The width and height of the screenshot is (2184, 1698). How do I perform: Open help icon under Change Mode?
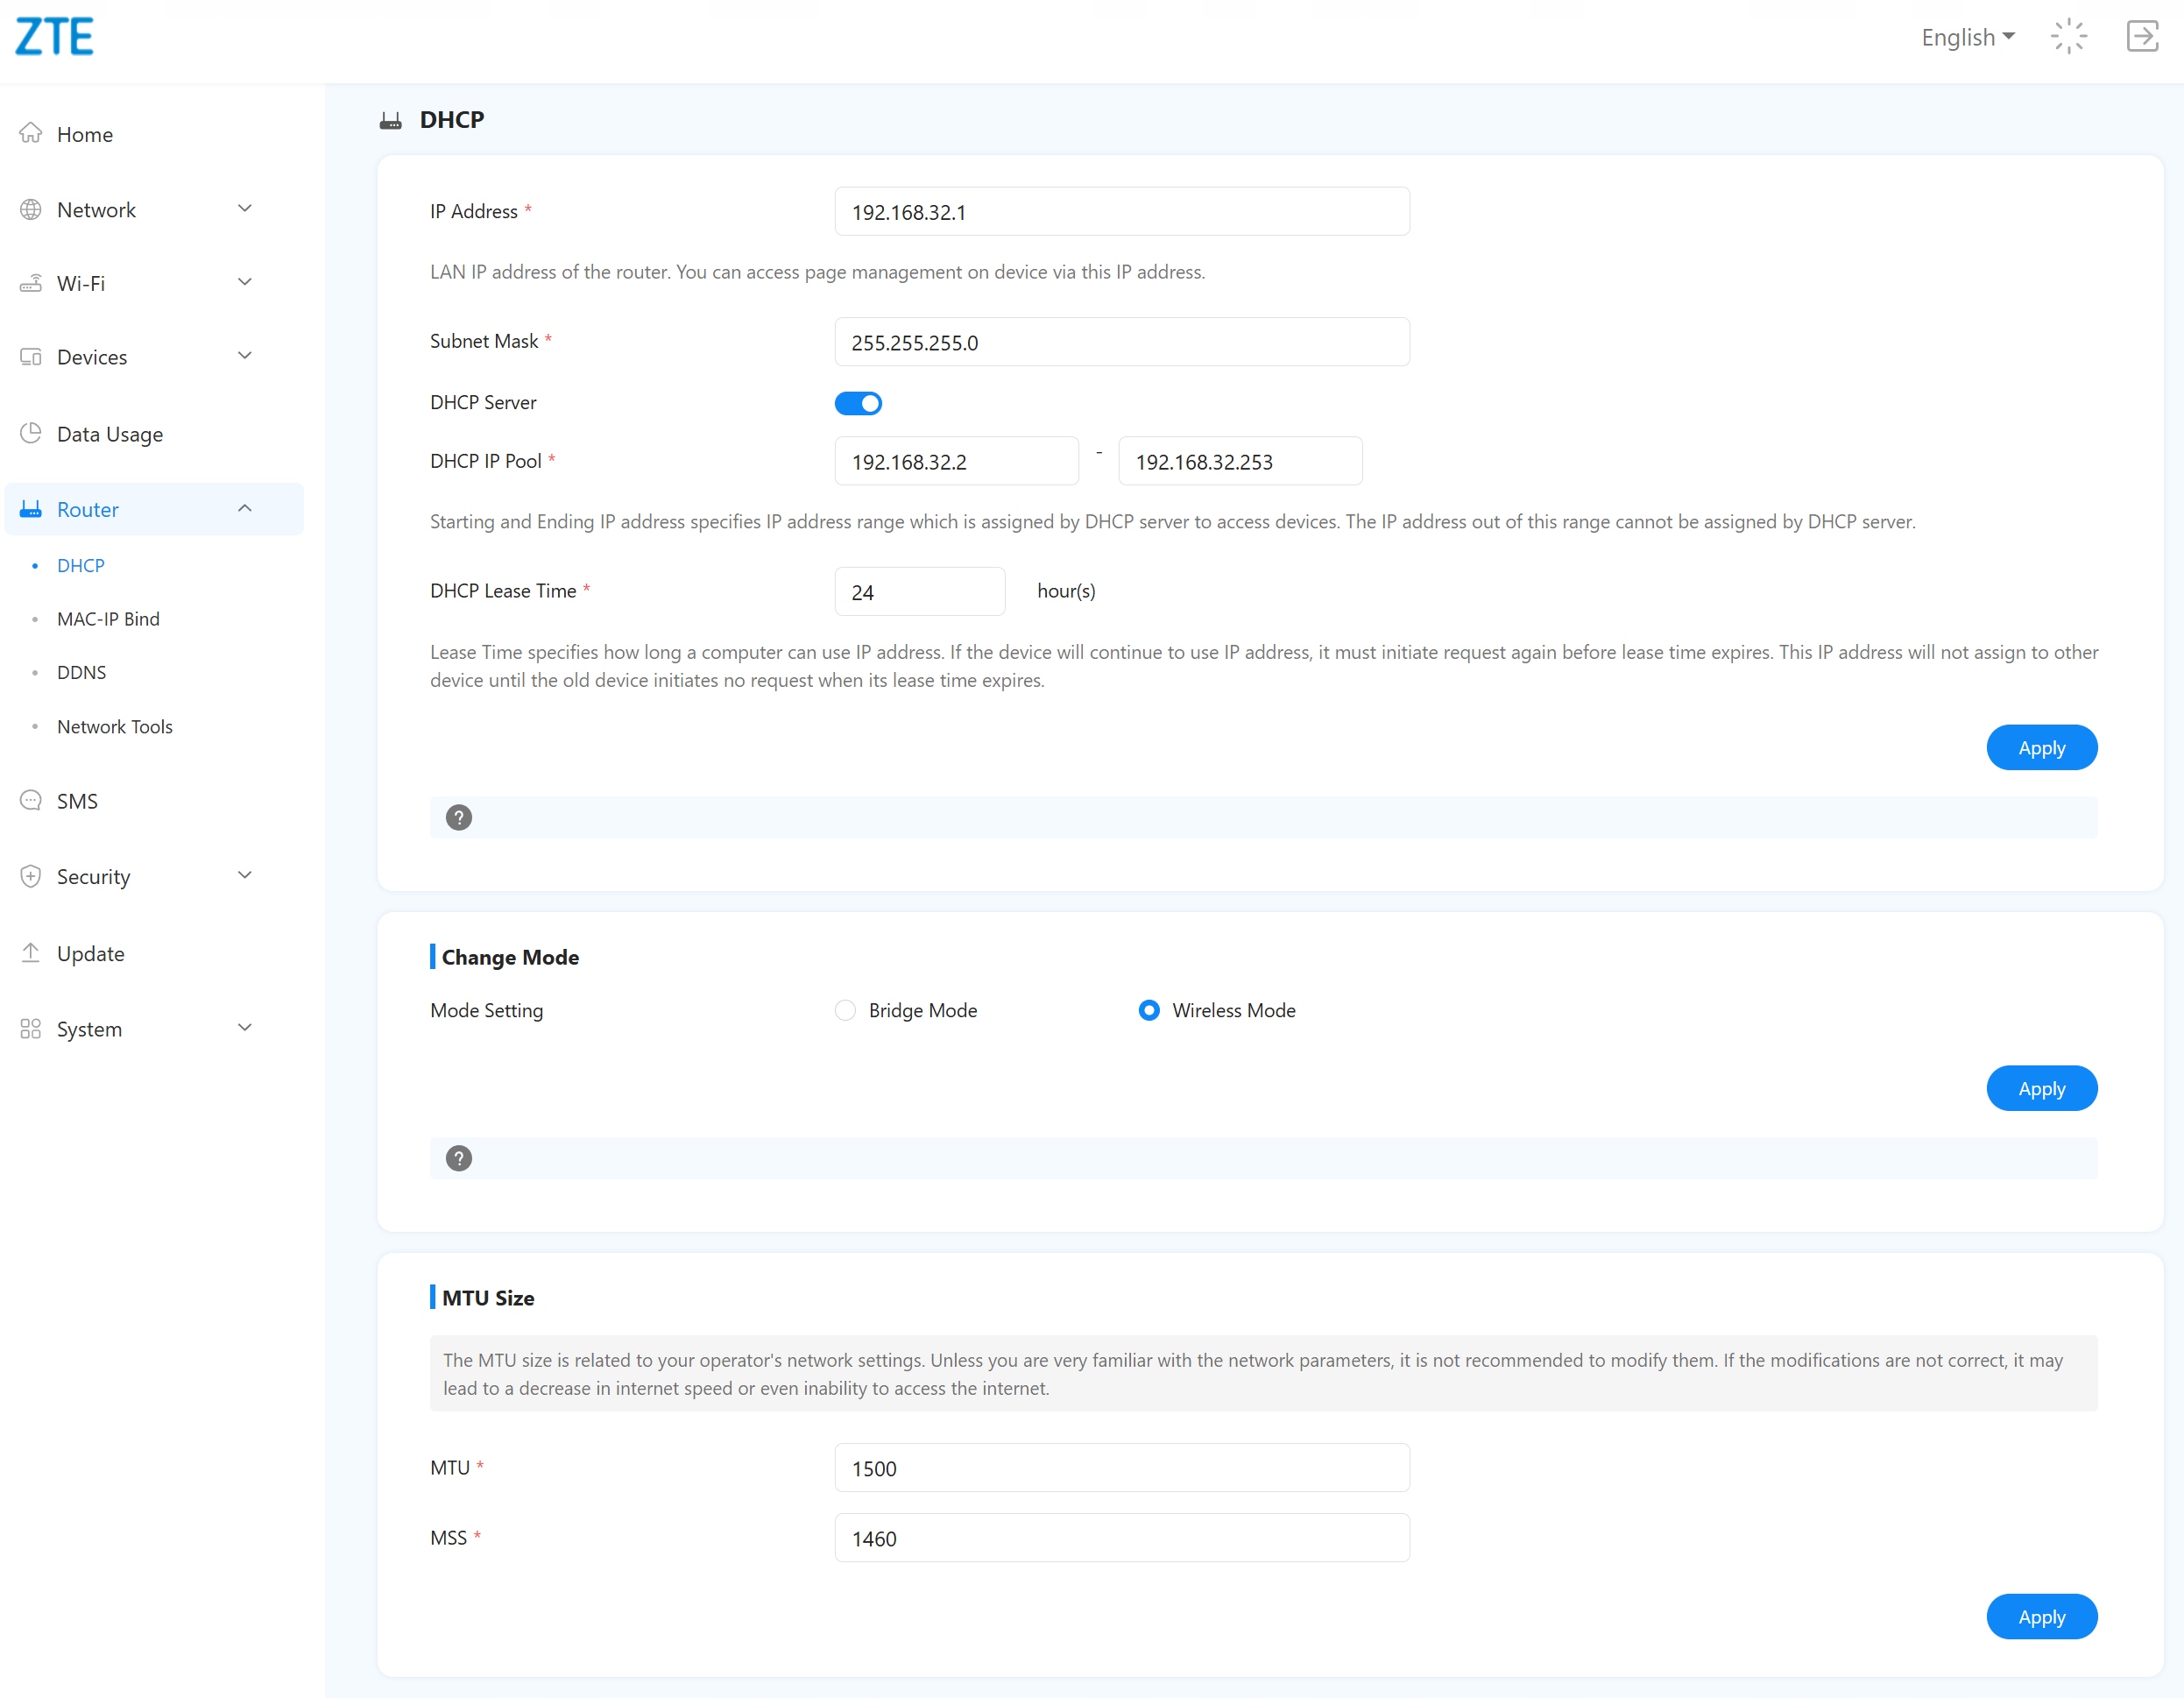click(x=459, y=1158)
